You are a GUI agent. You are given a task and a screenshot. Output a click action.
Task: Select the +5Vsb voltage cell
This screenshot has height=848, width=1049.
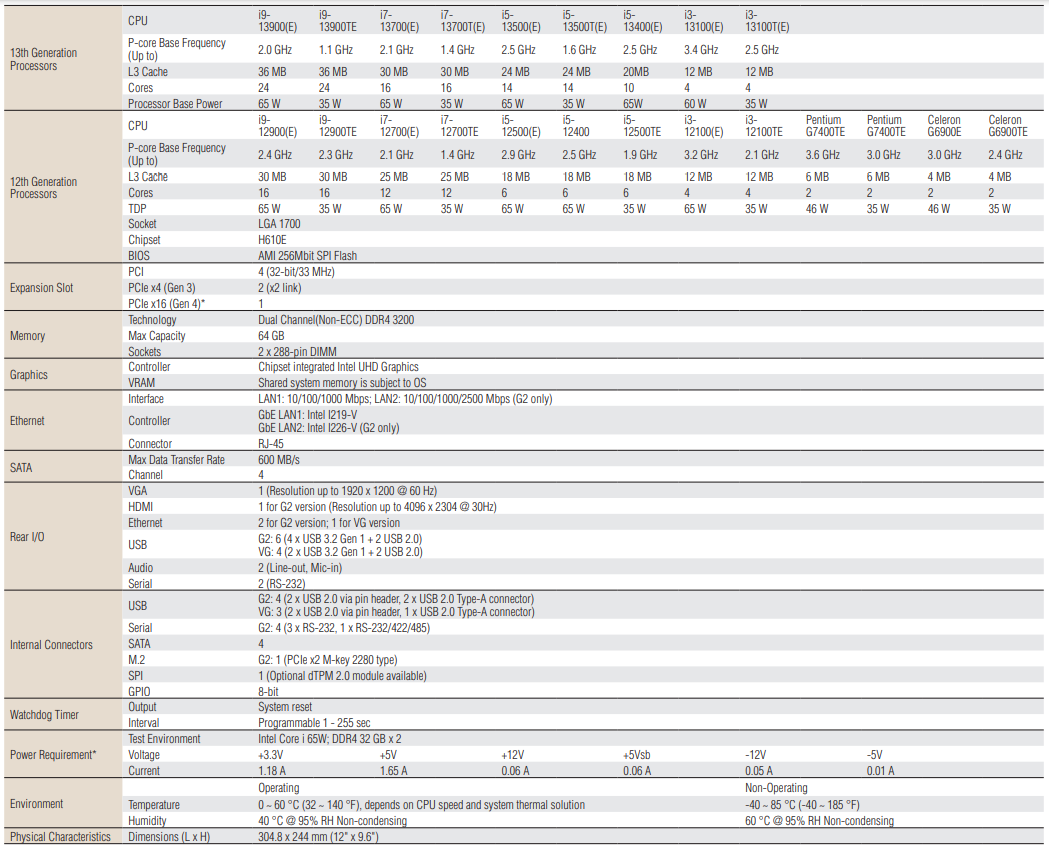point(636,755)
